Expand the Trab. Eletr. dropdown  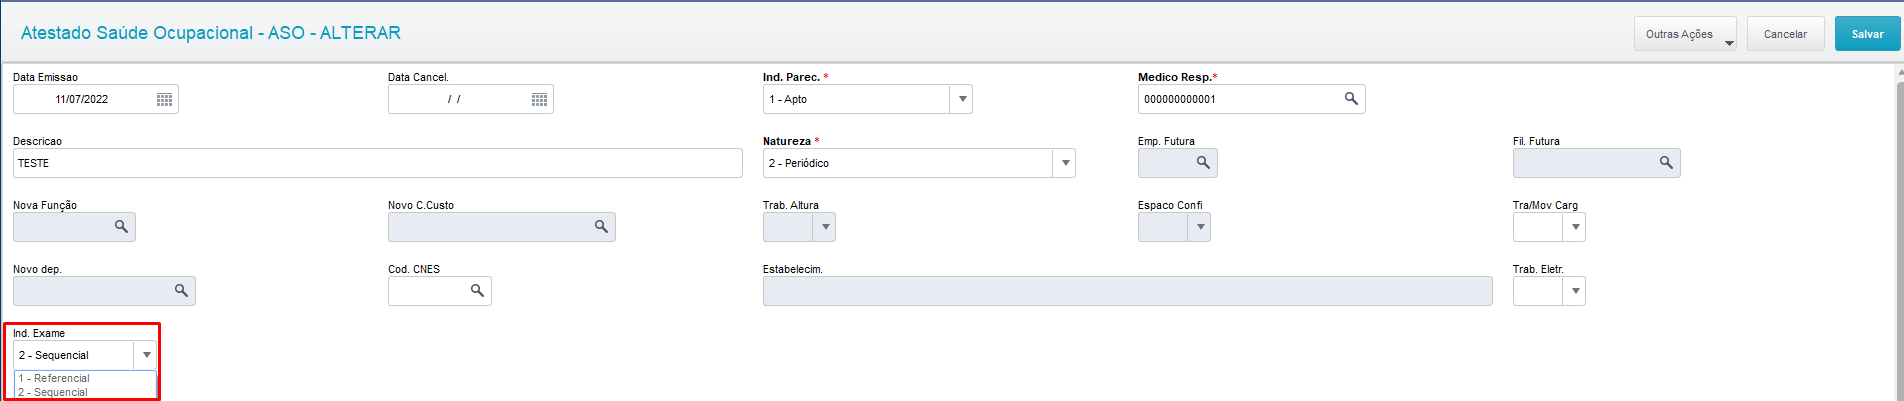click(1575, 291)
